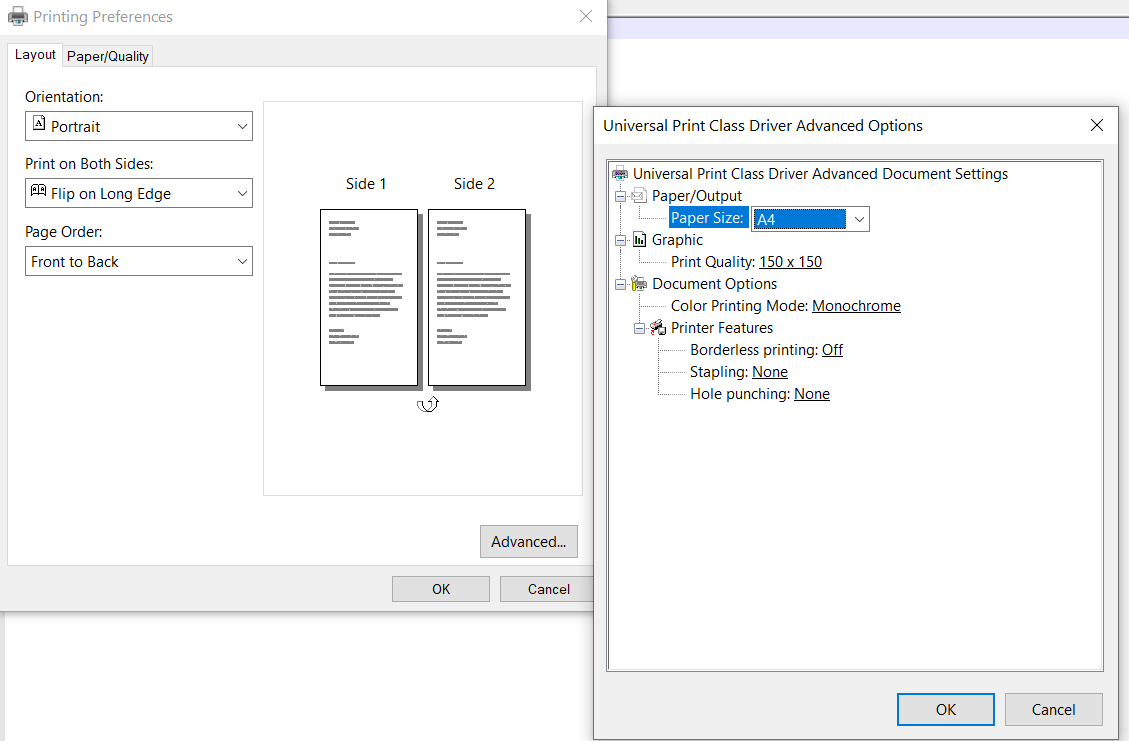Collapse the Graphic tree node
The image size is (1129, 741).
coord(621,240)
